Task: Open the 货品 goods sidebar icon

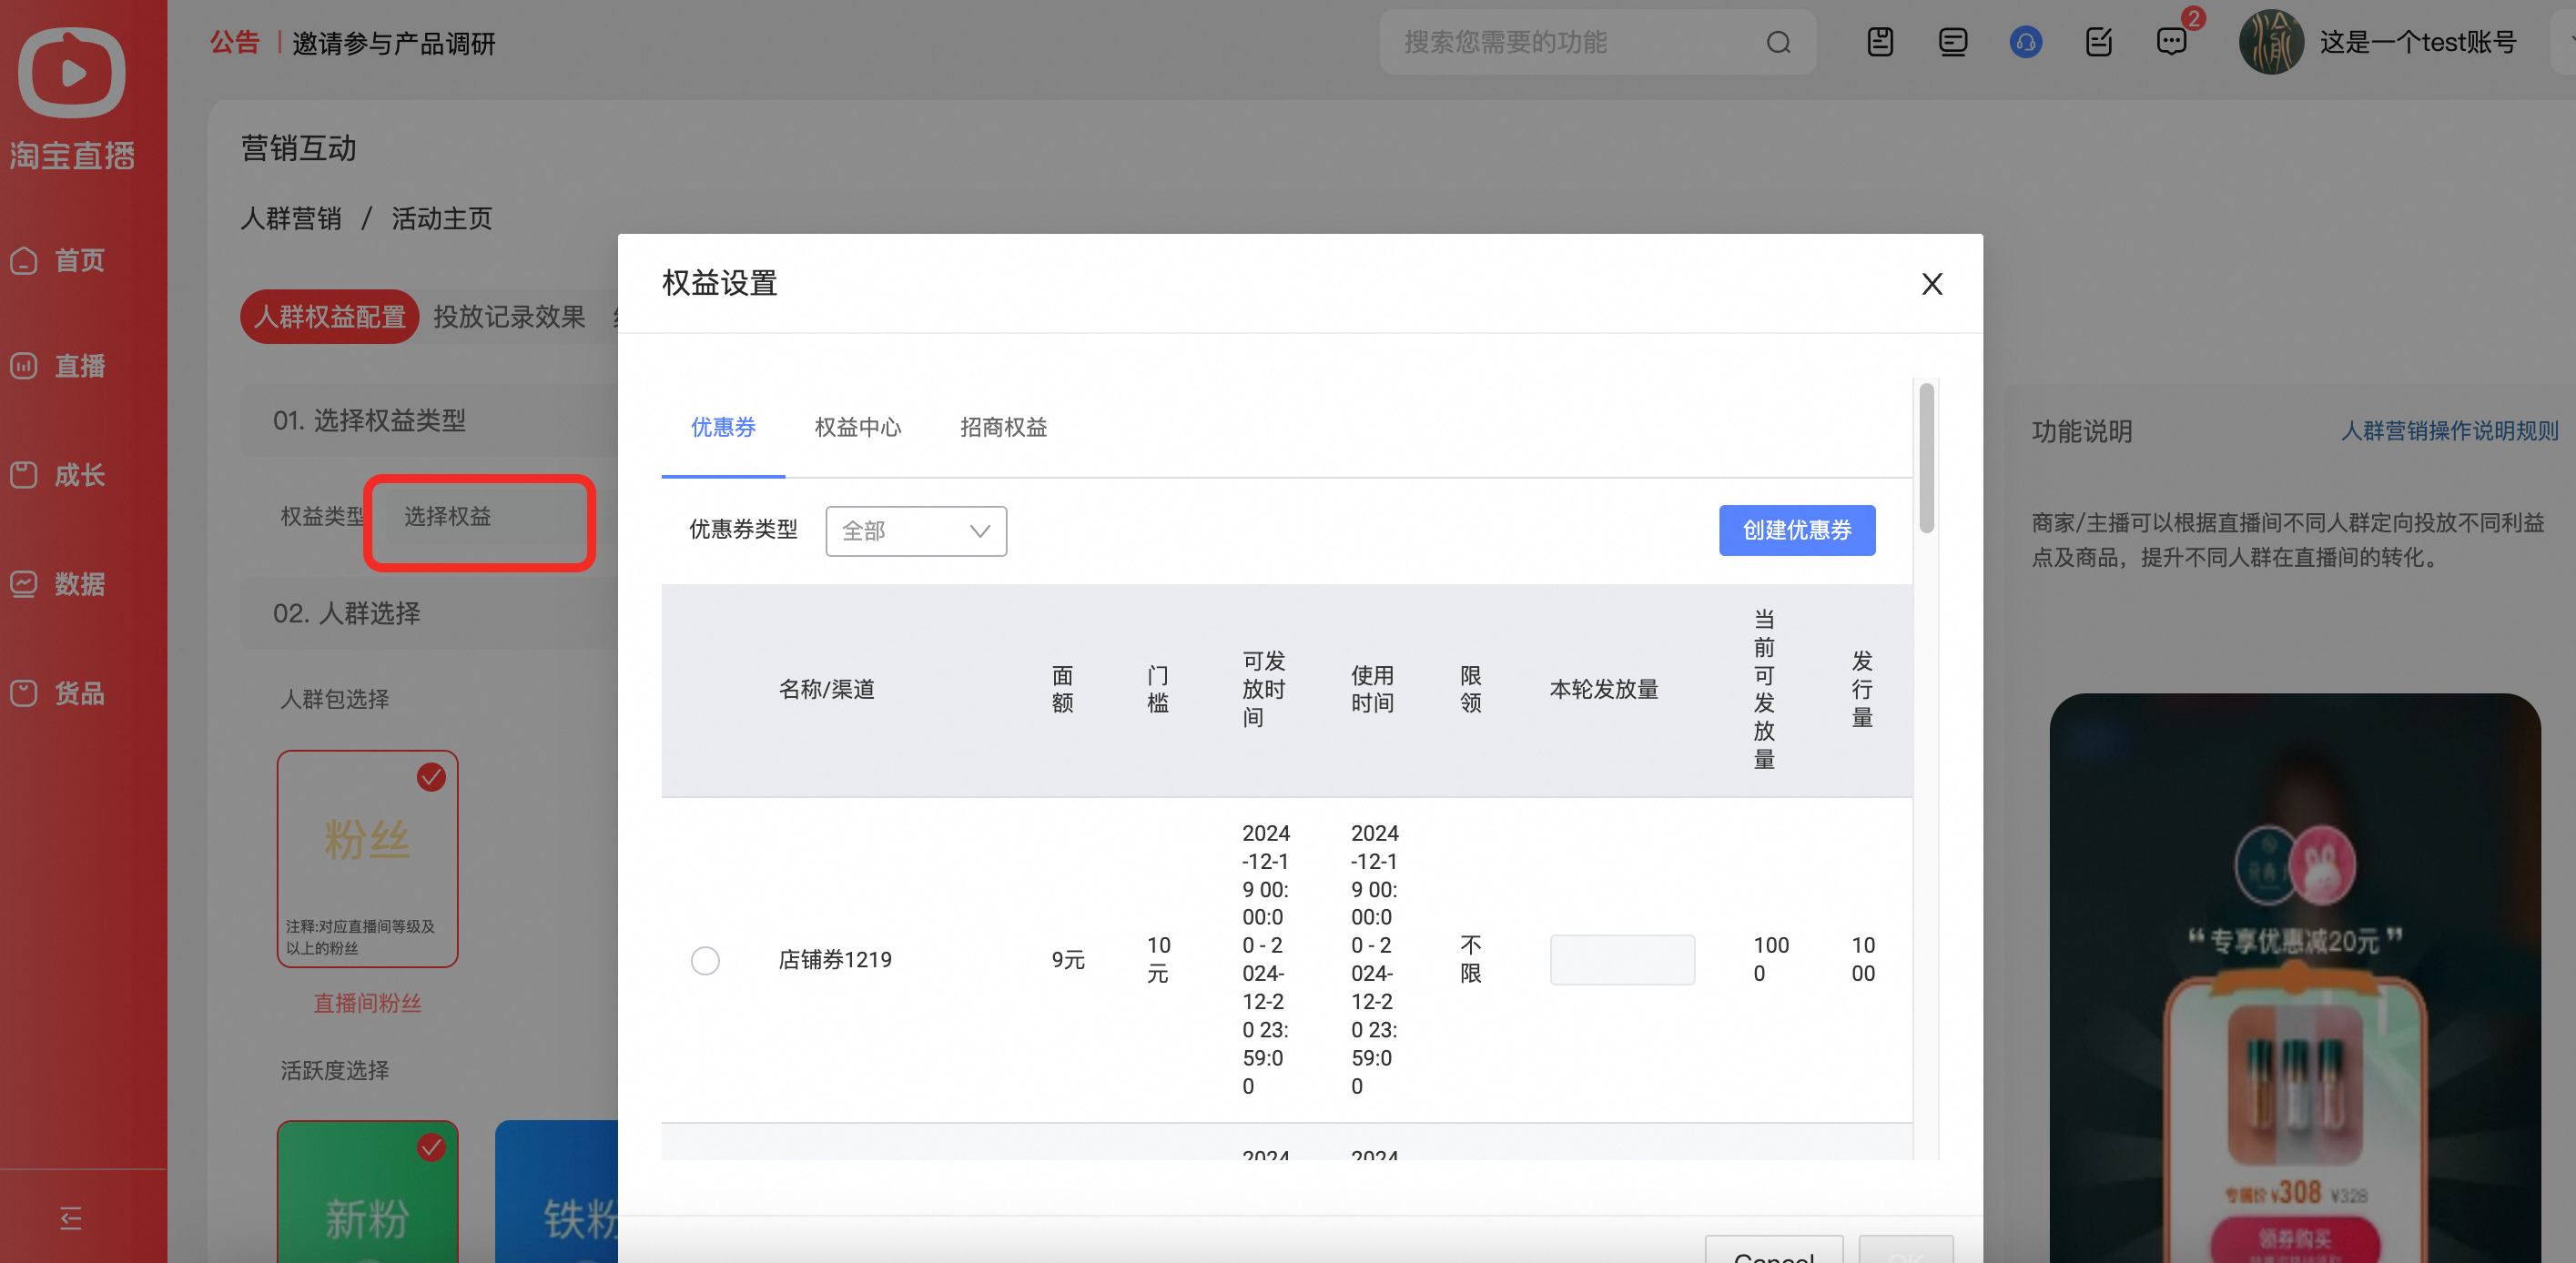Action: pyautogui.click(x=24, y=693)
